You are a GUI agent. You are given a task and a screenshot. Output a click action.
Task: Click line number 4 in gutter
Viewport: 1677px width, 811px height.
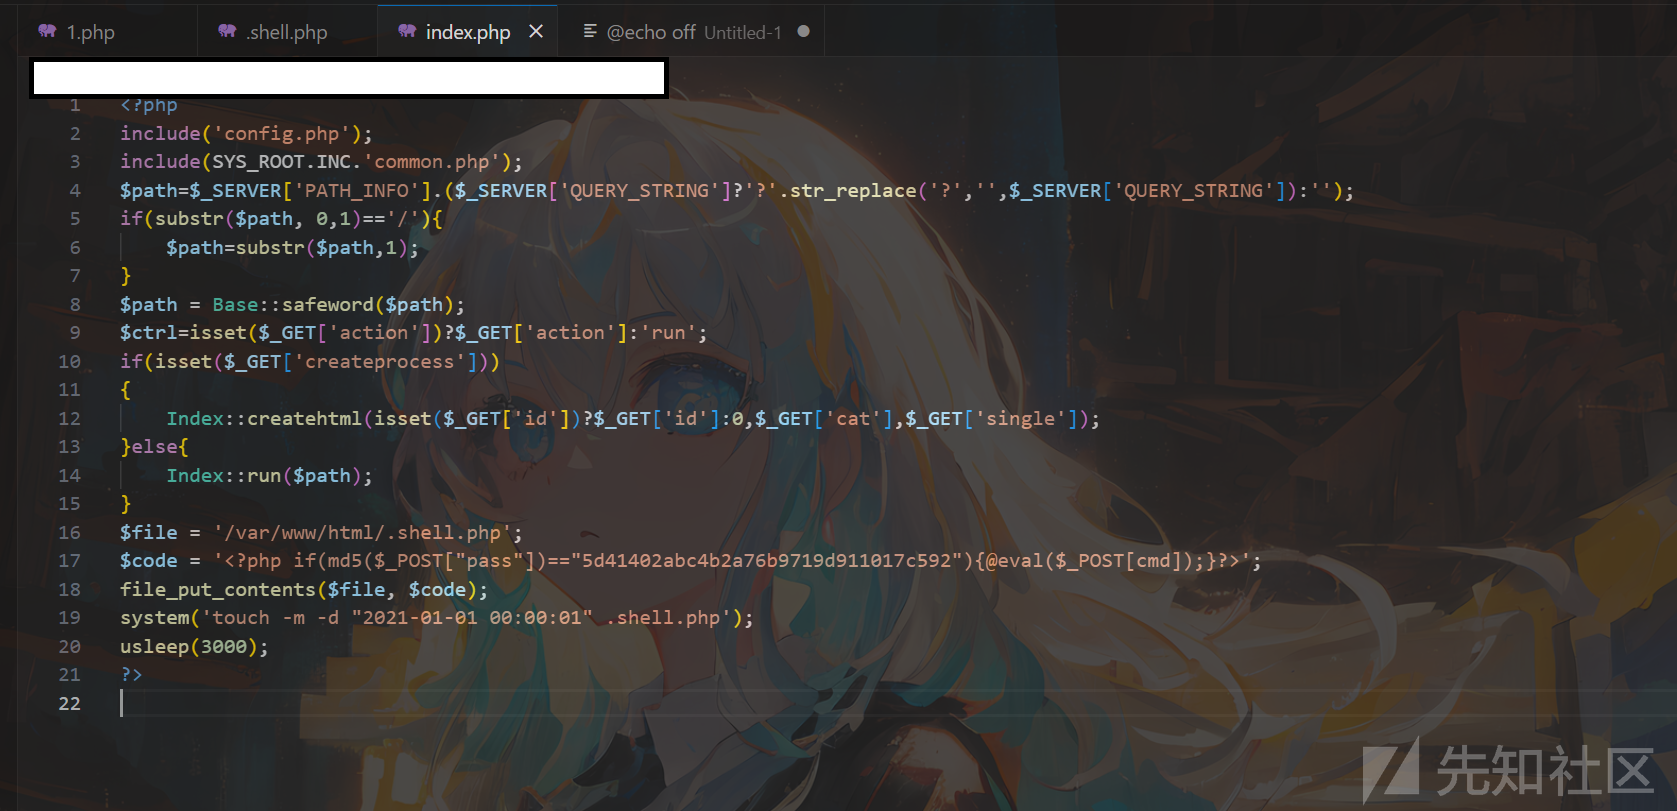[x=75, y=190]
